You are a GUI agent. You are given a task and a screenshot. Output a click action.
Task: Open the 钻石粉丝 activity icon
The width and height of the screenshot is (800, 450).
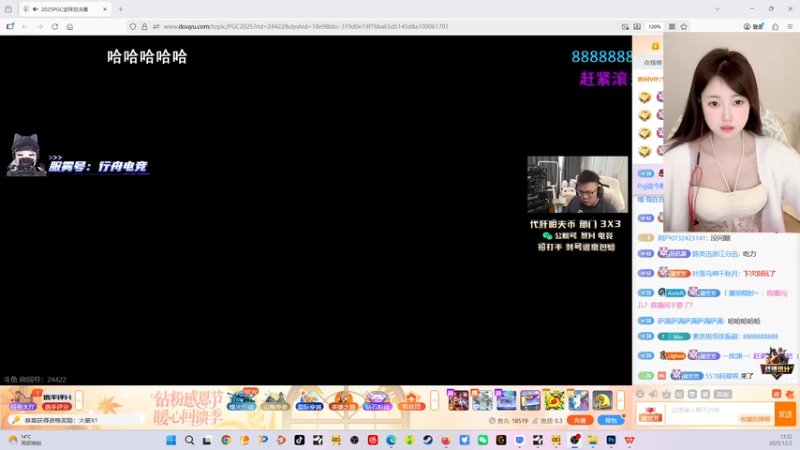(377, 401)
